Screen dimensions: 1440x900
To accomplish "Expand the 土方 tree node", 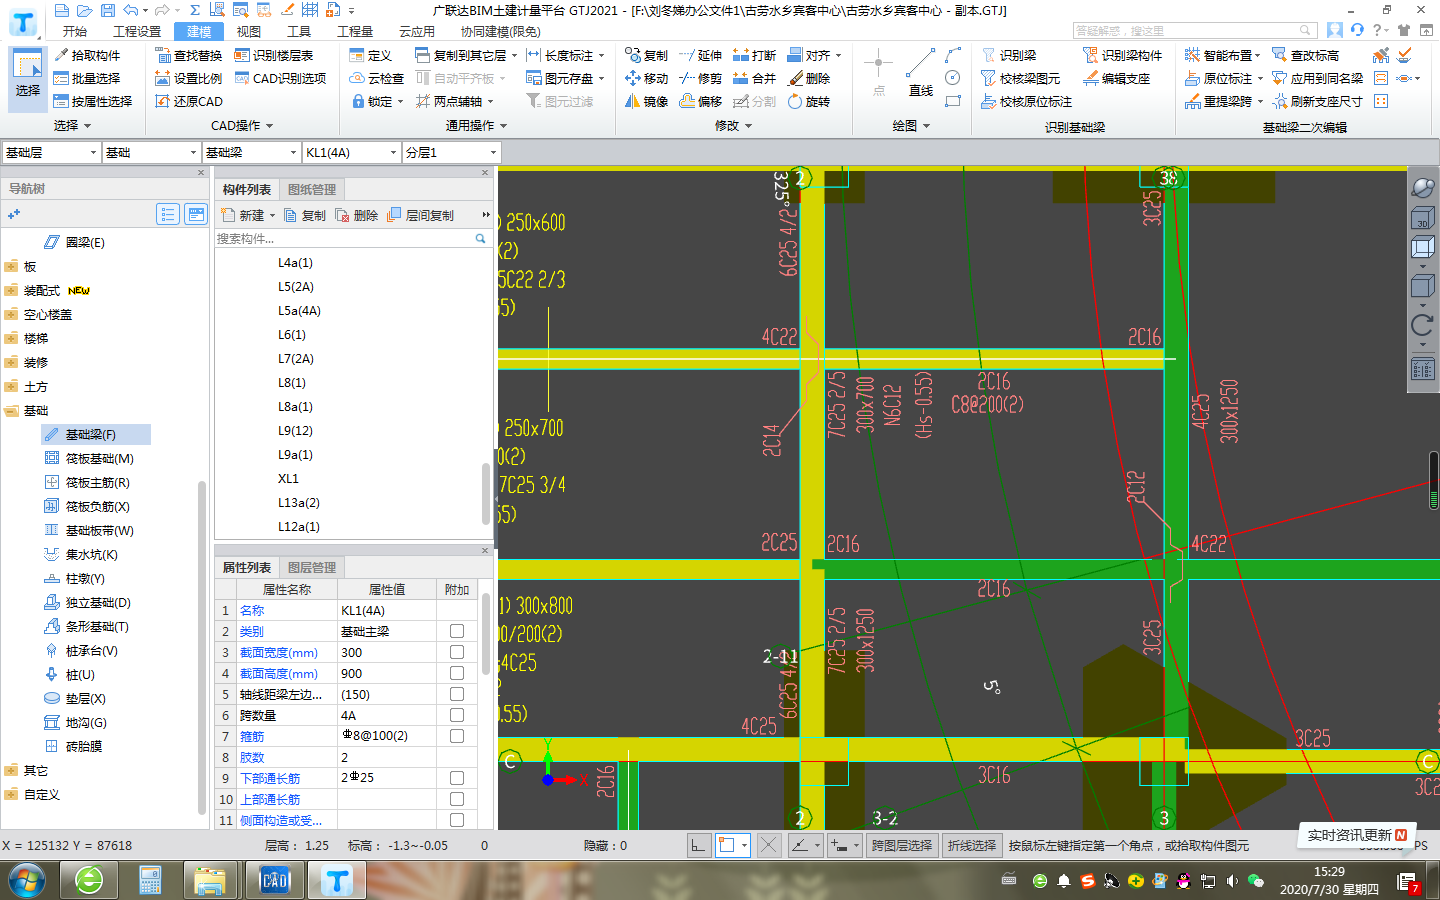I will click(x=11, y=386).
